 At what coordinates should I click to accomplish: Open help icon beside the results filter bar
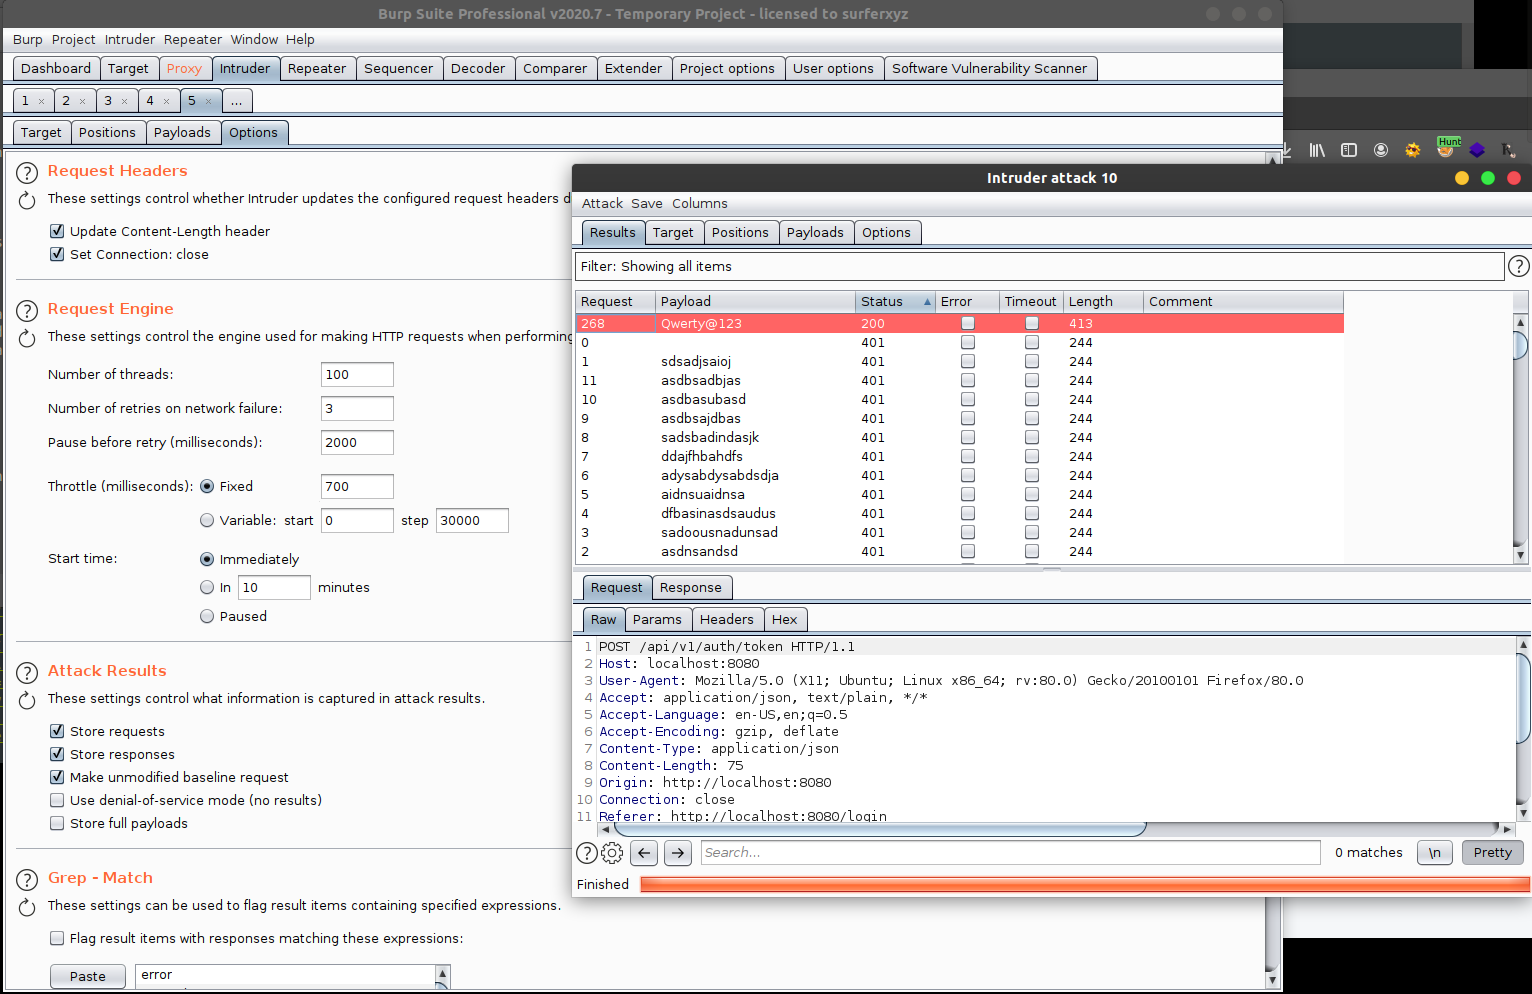tap(1518, 266)
